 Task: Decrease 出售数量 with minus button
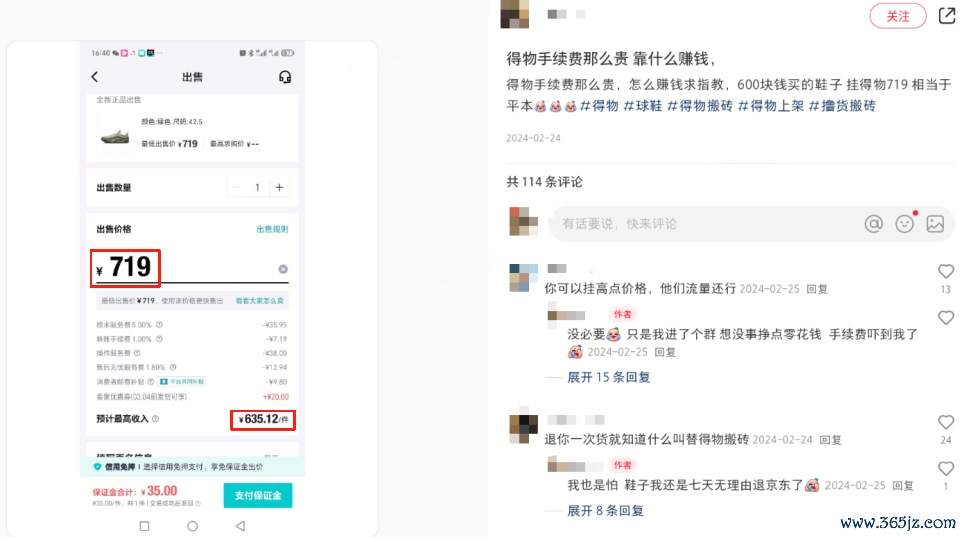point(236,187)
